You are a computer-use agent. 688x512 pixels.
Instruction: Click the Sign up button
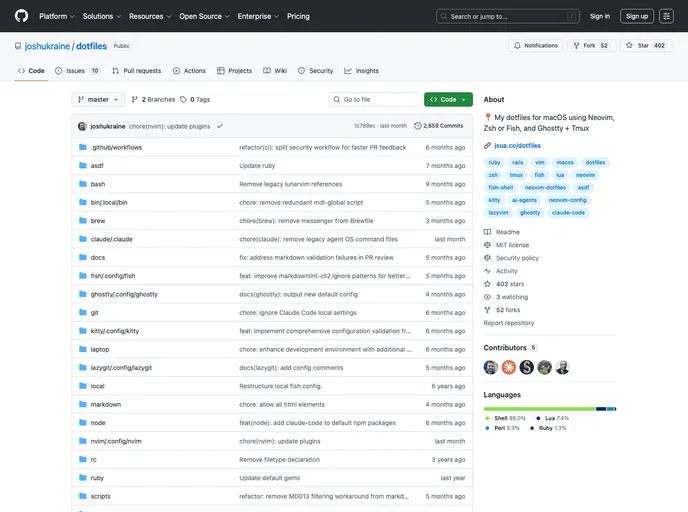point(637,16)
